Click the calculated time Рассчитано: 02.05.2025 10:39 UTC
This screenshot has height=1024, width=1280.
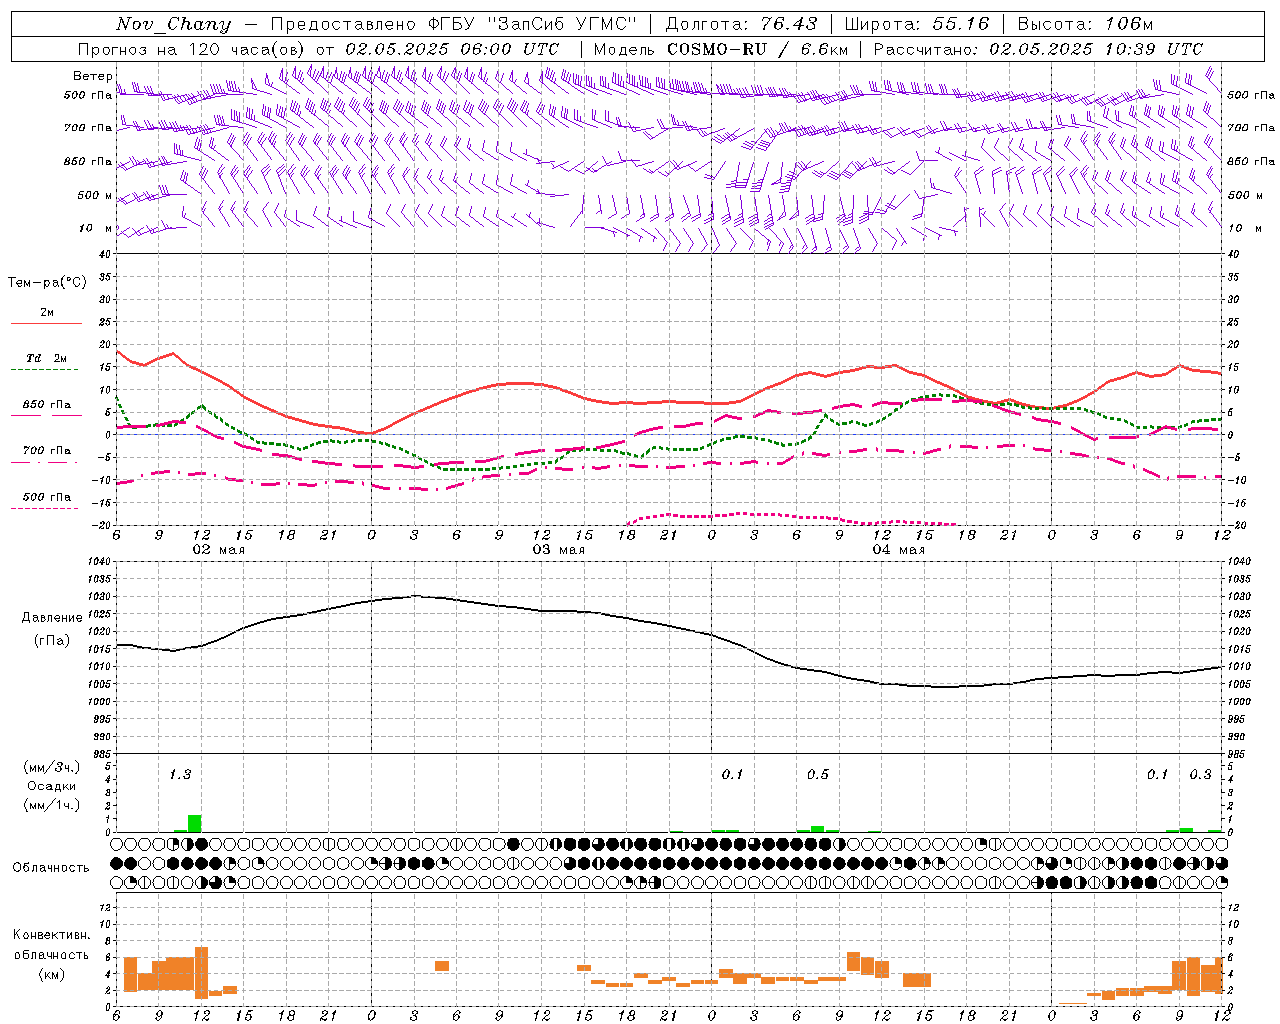tap(1038, 49)
